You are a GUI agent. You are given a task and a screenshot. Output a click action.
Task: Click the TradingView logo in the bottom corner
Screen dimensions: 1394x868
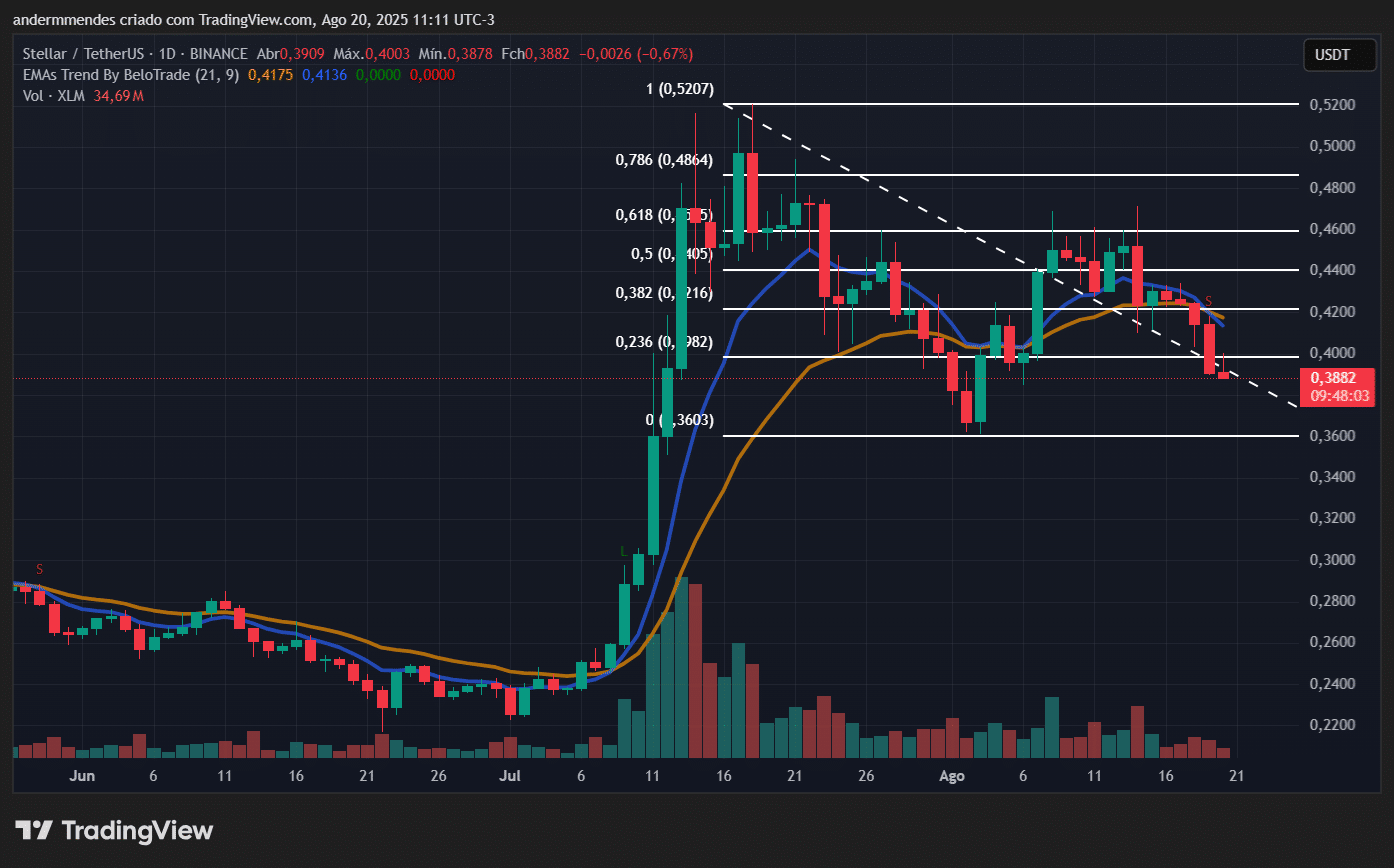click(113, 830)
